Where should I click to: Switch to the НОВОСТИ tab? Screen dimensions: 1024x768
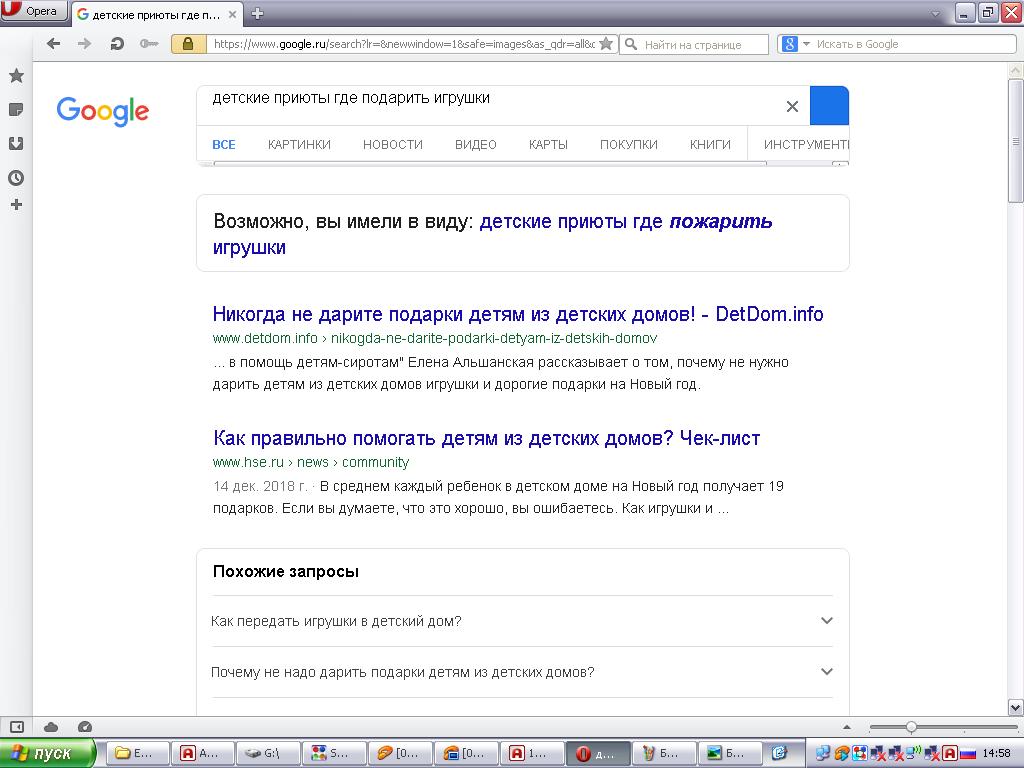coord(392,144)
